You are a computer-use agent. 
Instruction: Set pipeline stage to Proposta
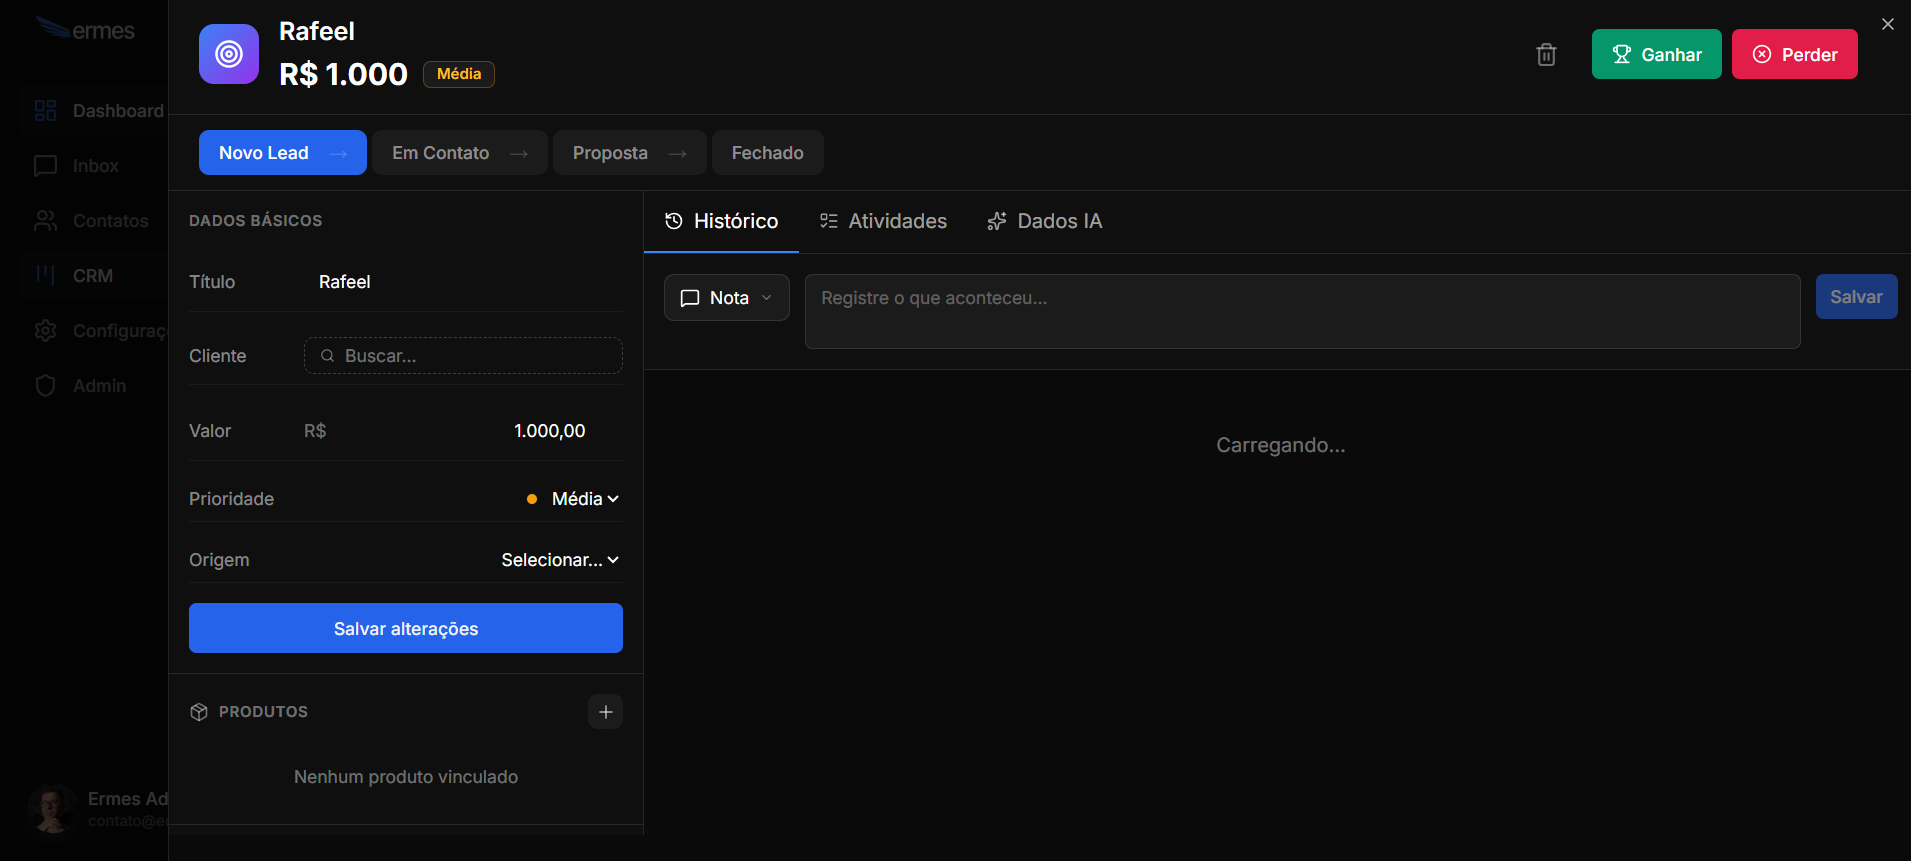coord(629,153)
